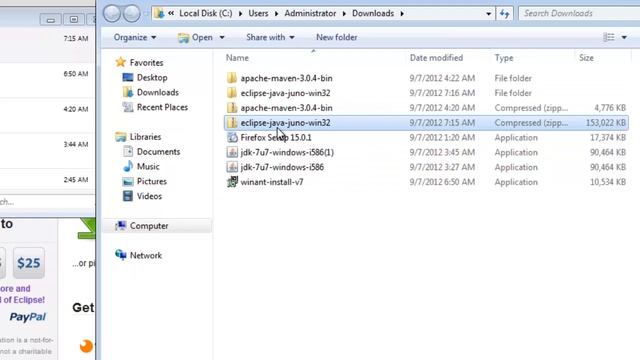Image resolution: width=640 pixels, height=360 pixels.
Task: Click the eclipse-java-juno-win32 file folder icon
Action: (232, 93)
